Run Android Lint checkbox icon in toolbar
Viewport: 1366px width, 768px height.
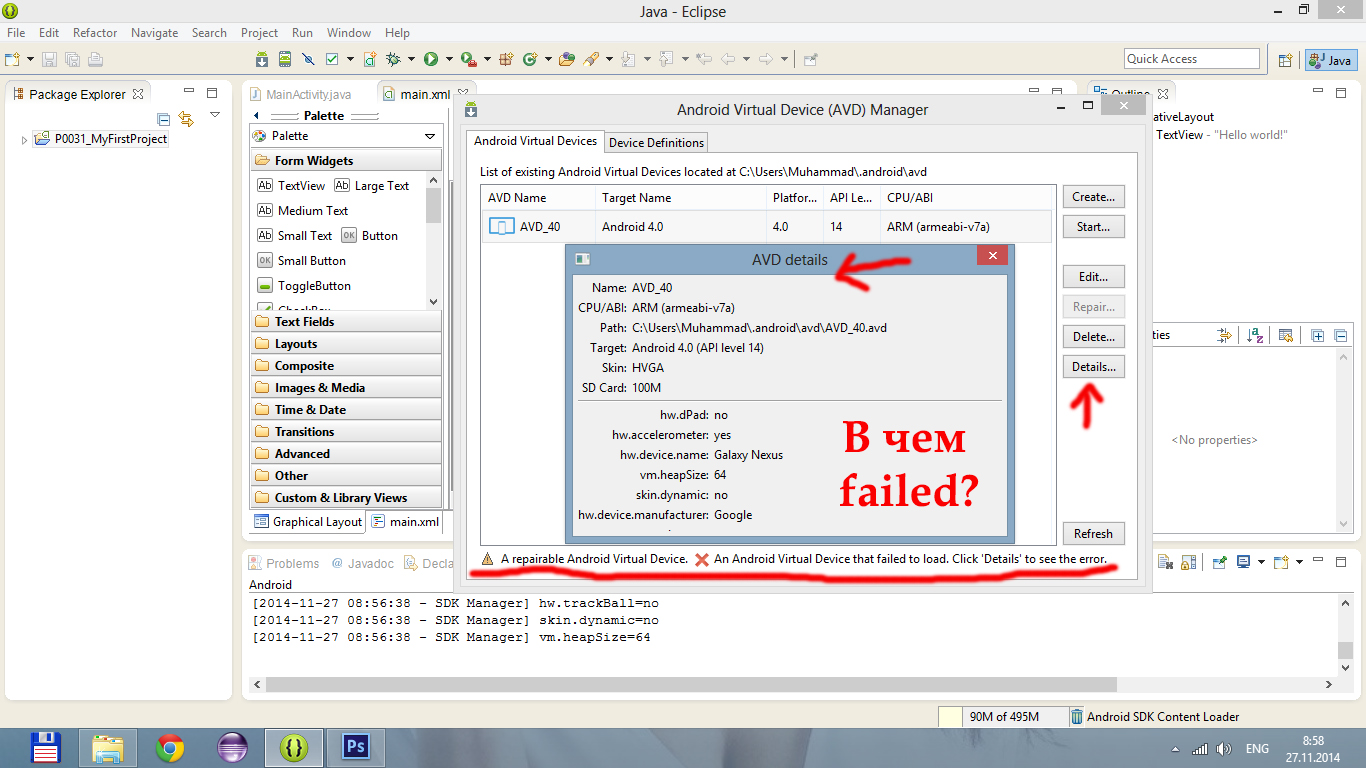coord(333,59)
